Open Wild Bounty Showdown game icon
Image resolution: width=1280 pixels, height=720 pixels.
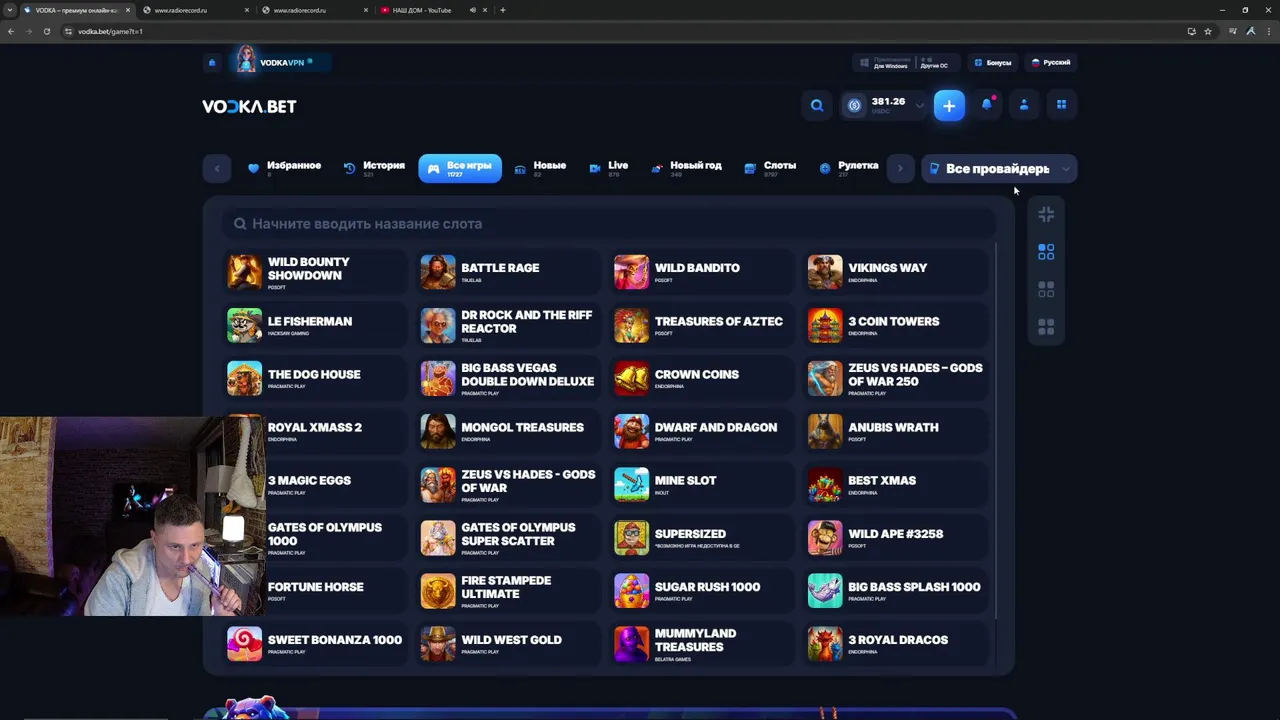click(x=244, y=272)
